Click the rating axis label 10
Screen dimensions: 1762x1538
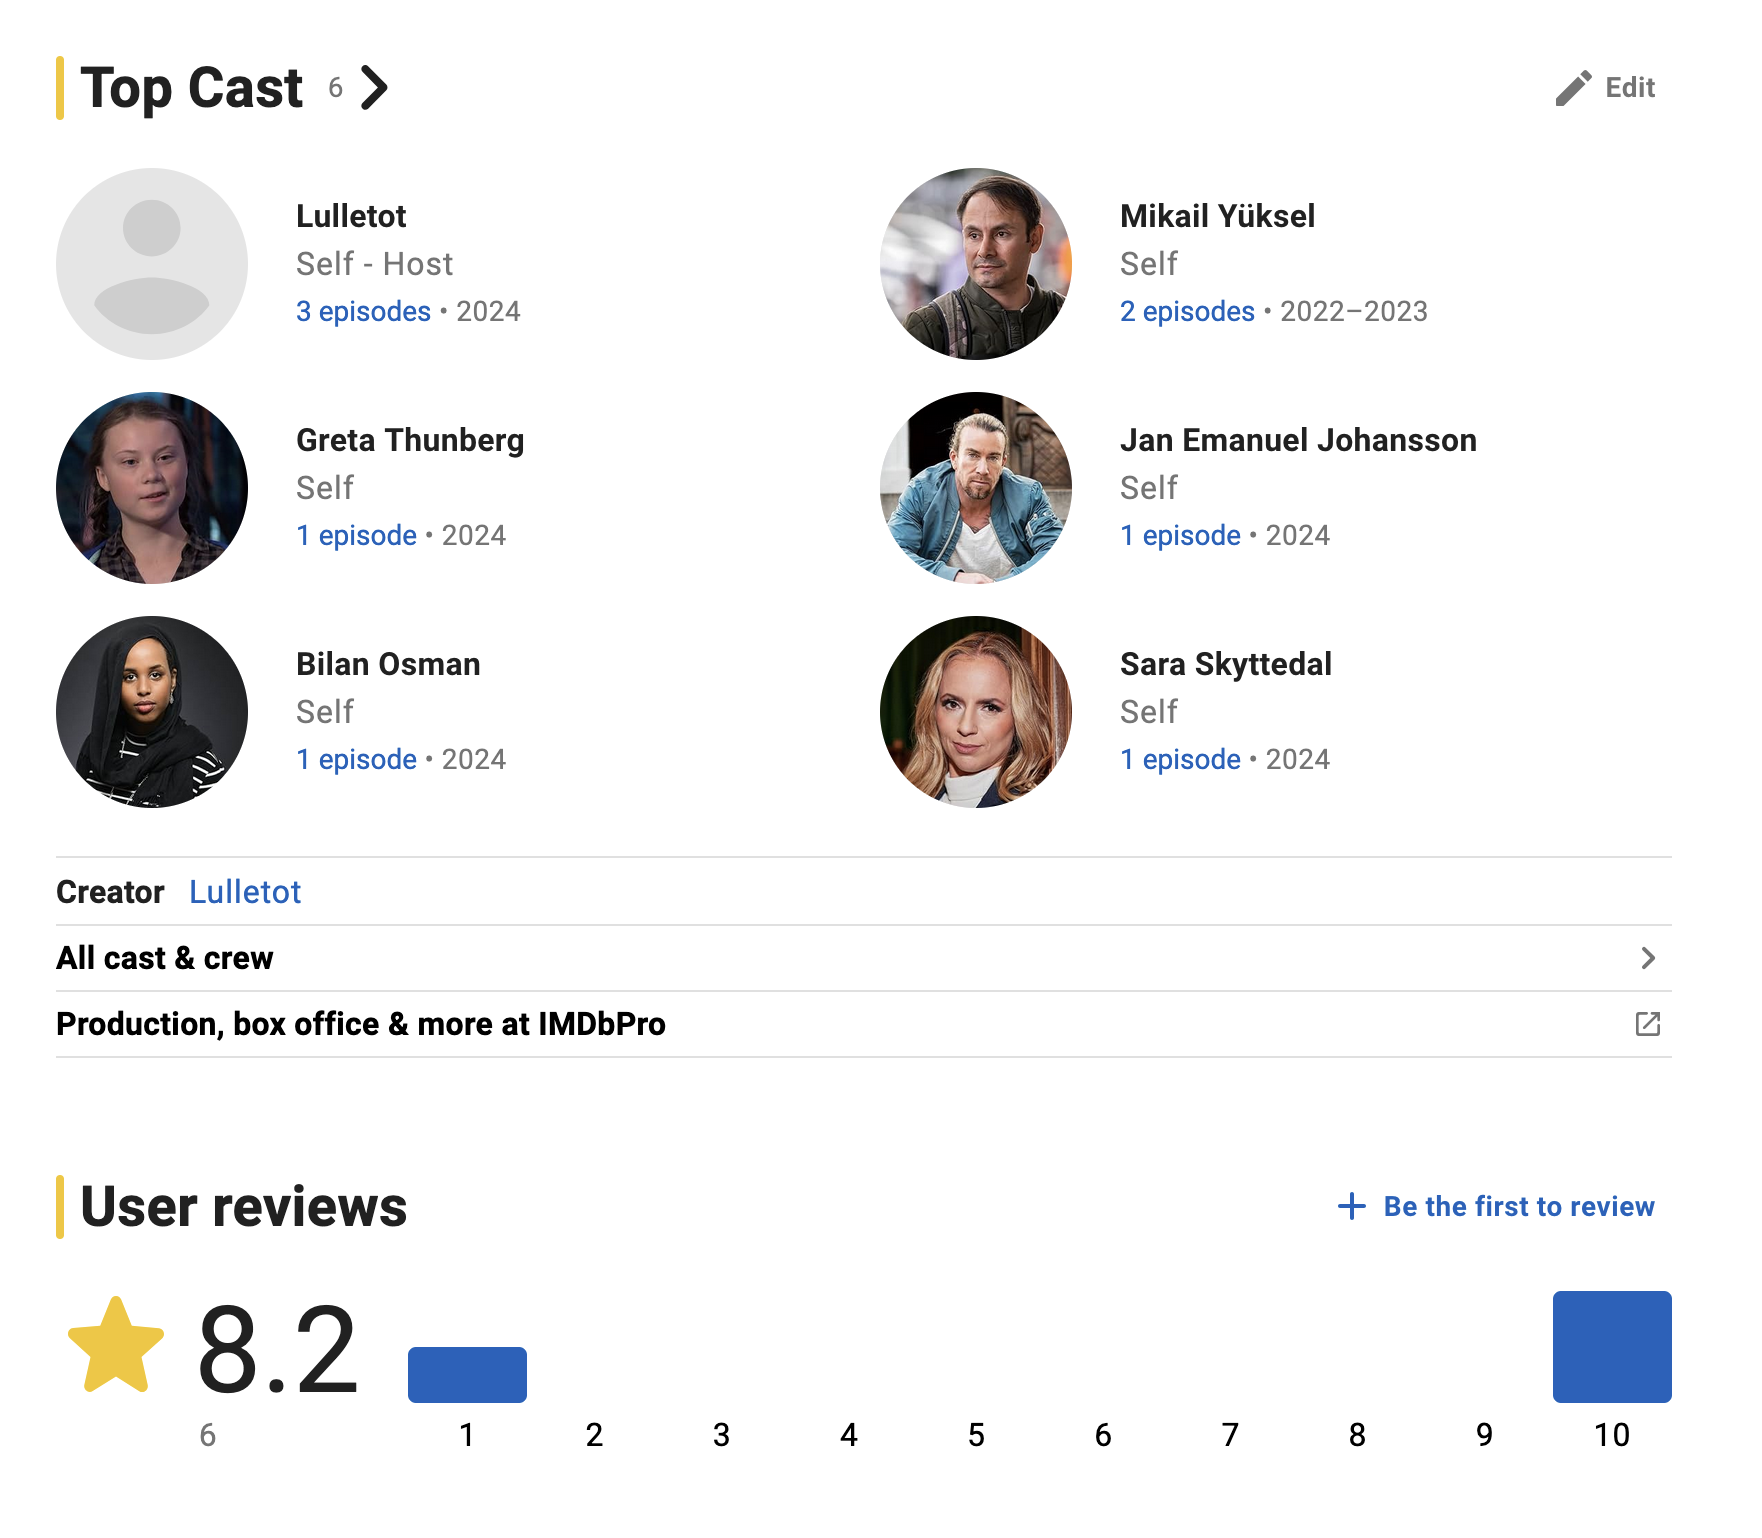1612,1435
